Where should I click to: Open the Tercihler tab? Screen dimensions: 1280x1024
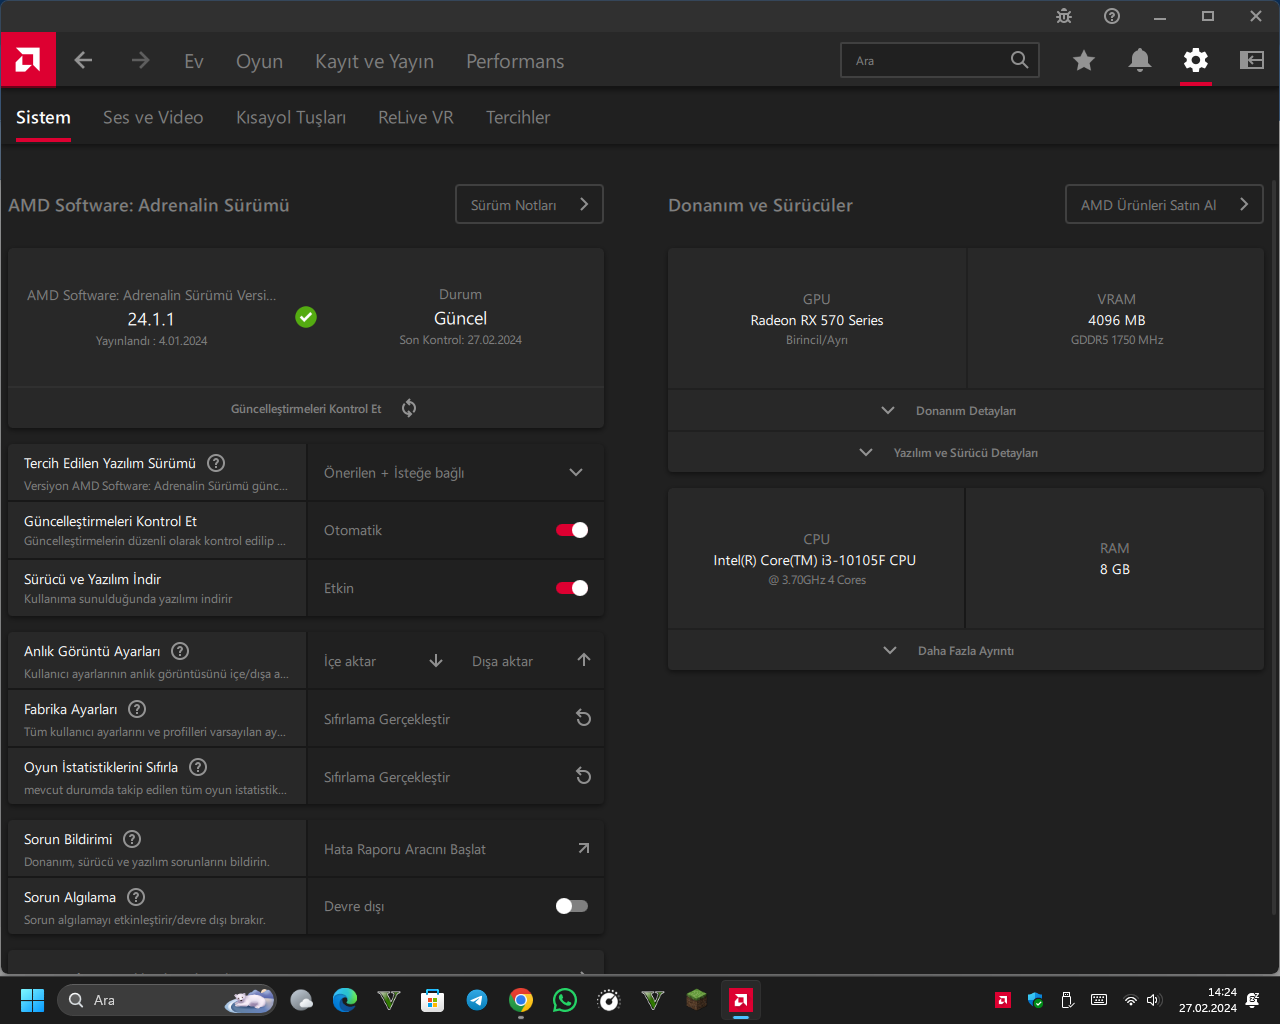click(x=518, y=117)
